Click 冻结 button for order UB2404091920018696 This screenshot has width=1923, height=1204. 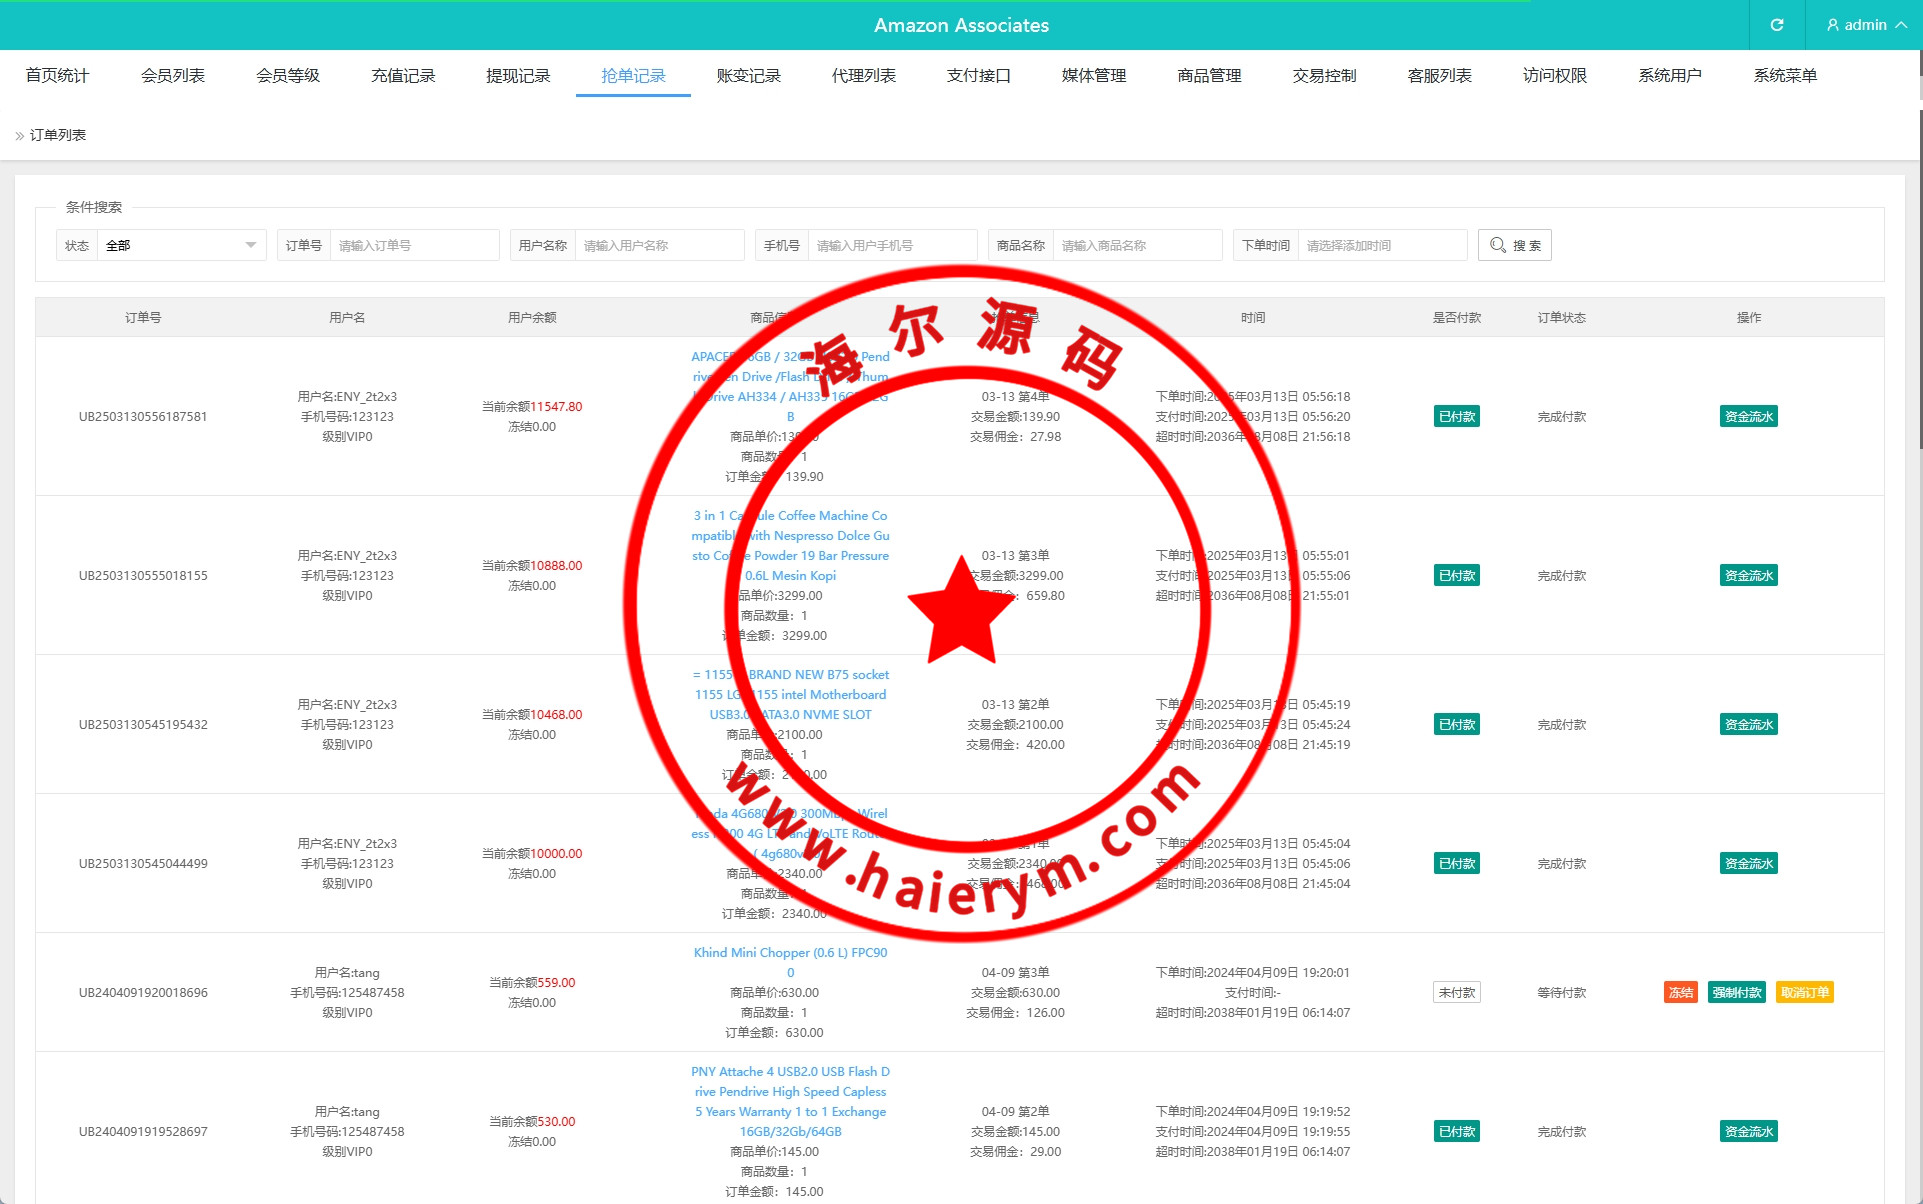pyautogui.click(x=1680, y=992)
